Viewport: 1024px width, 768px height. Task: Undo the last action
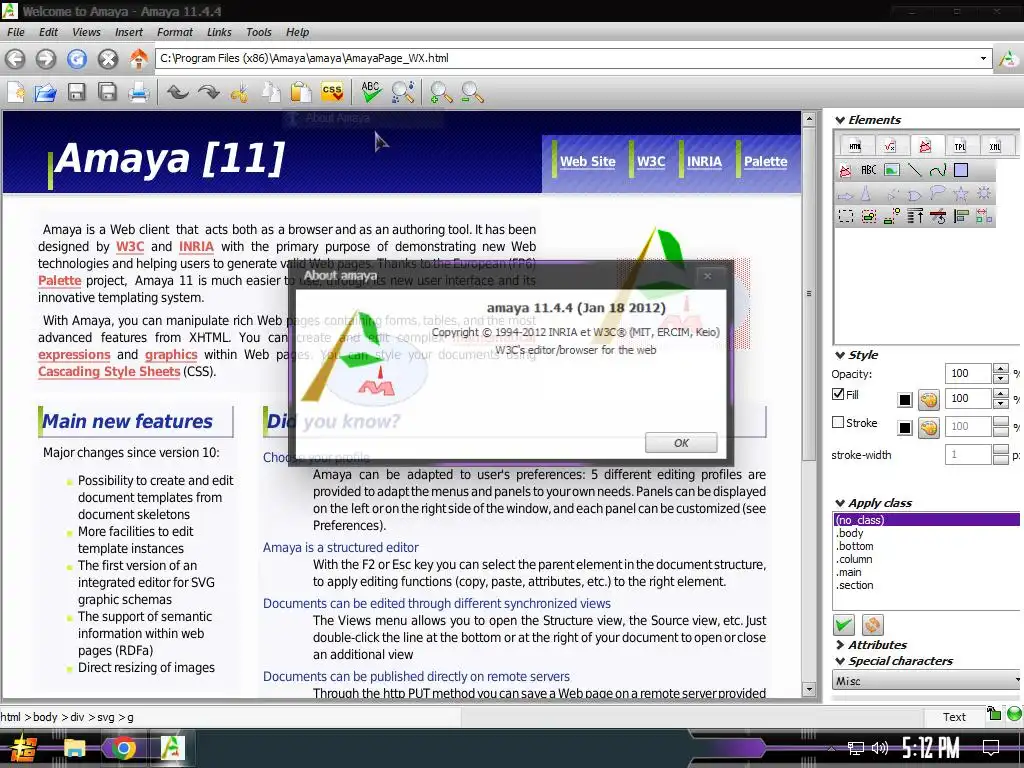click(x=177, y=92)
